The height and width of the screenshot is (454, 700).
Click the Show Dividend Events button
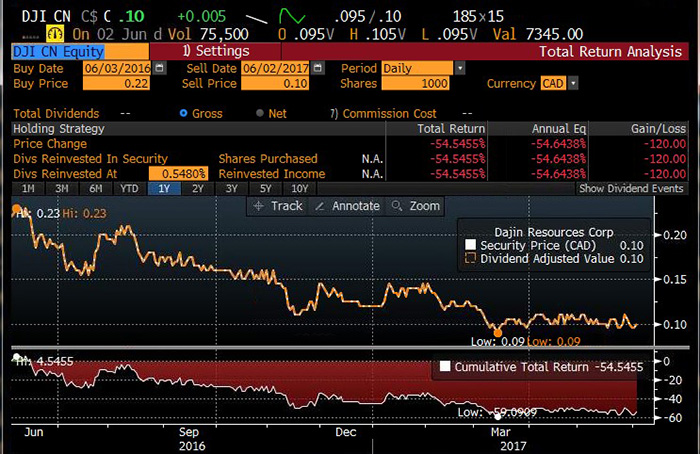coord(631,188)
